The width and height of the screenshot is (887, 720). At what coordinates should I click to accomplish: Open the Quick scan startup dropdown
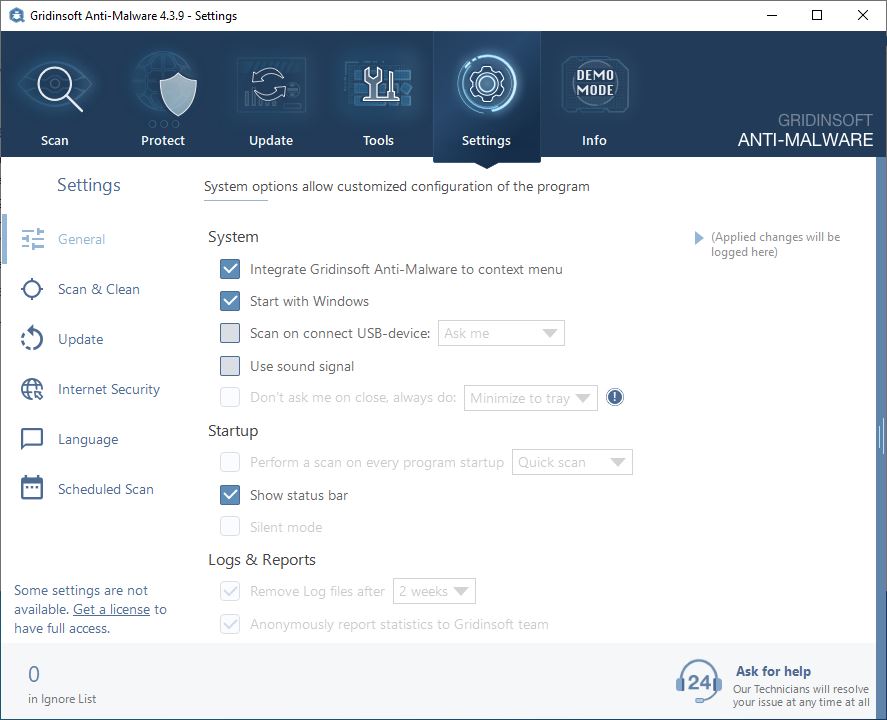572,462
